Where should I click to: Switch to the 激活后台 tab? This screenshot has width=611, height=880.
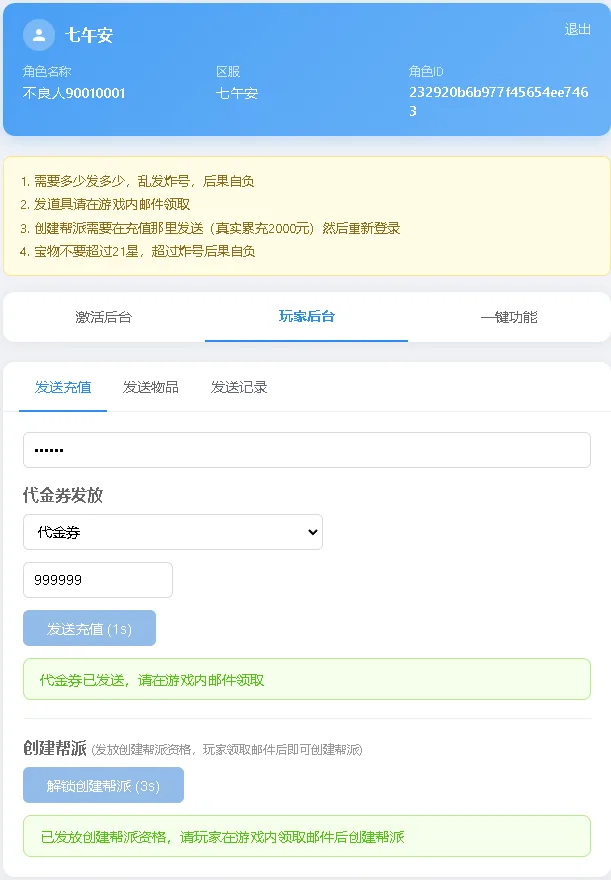pyautogui.click(x=104, y=317)
